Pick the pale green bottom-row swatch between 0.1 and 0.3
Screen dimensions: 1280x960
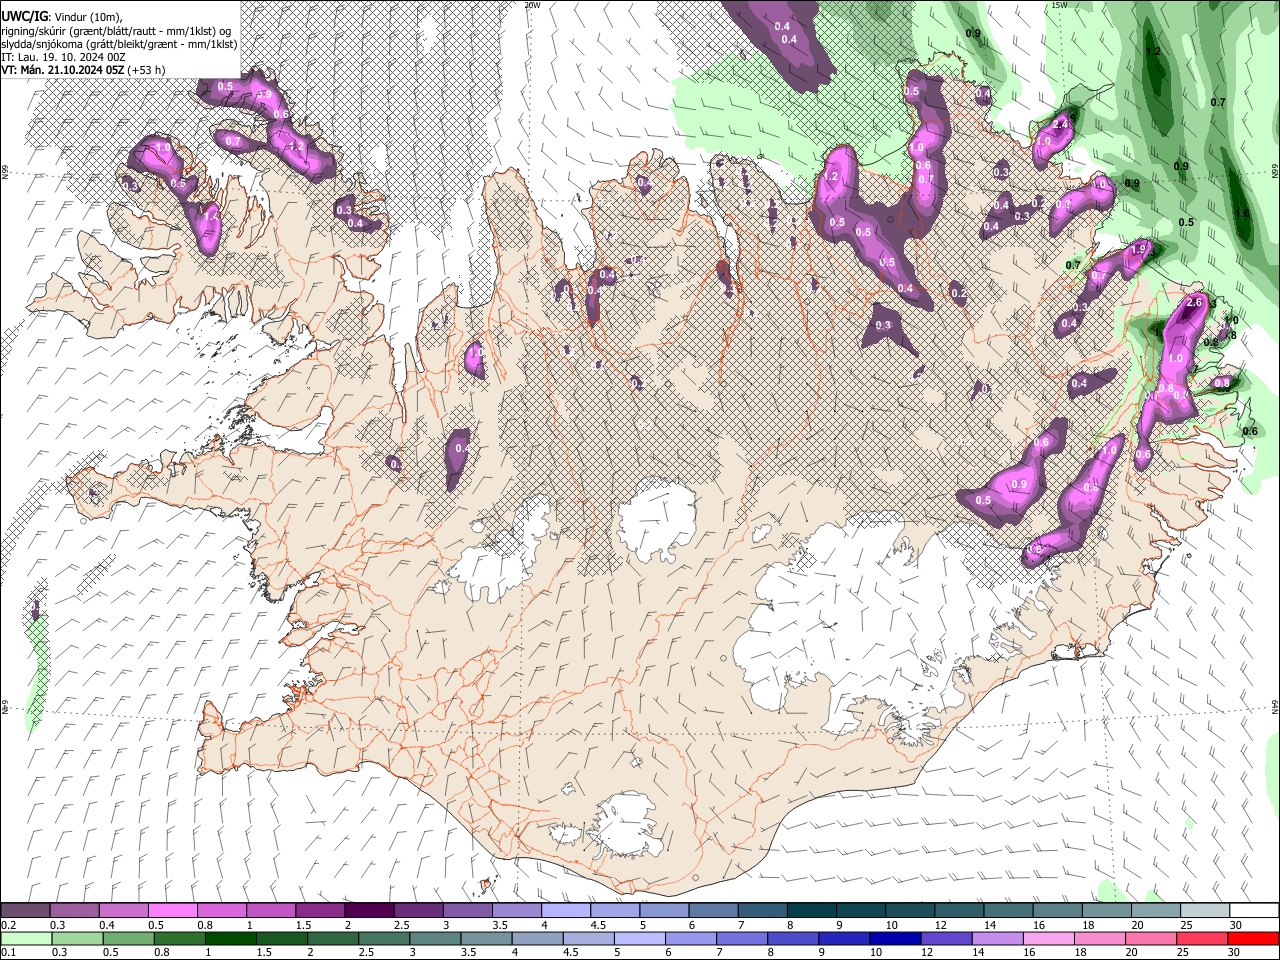(26, 938)
